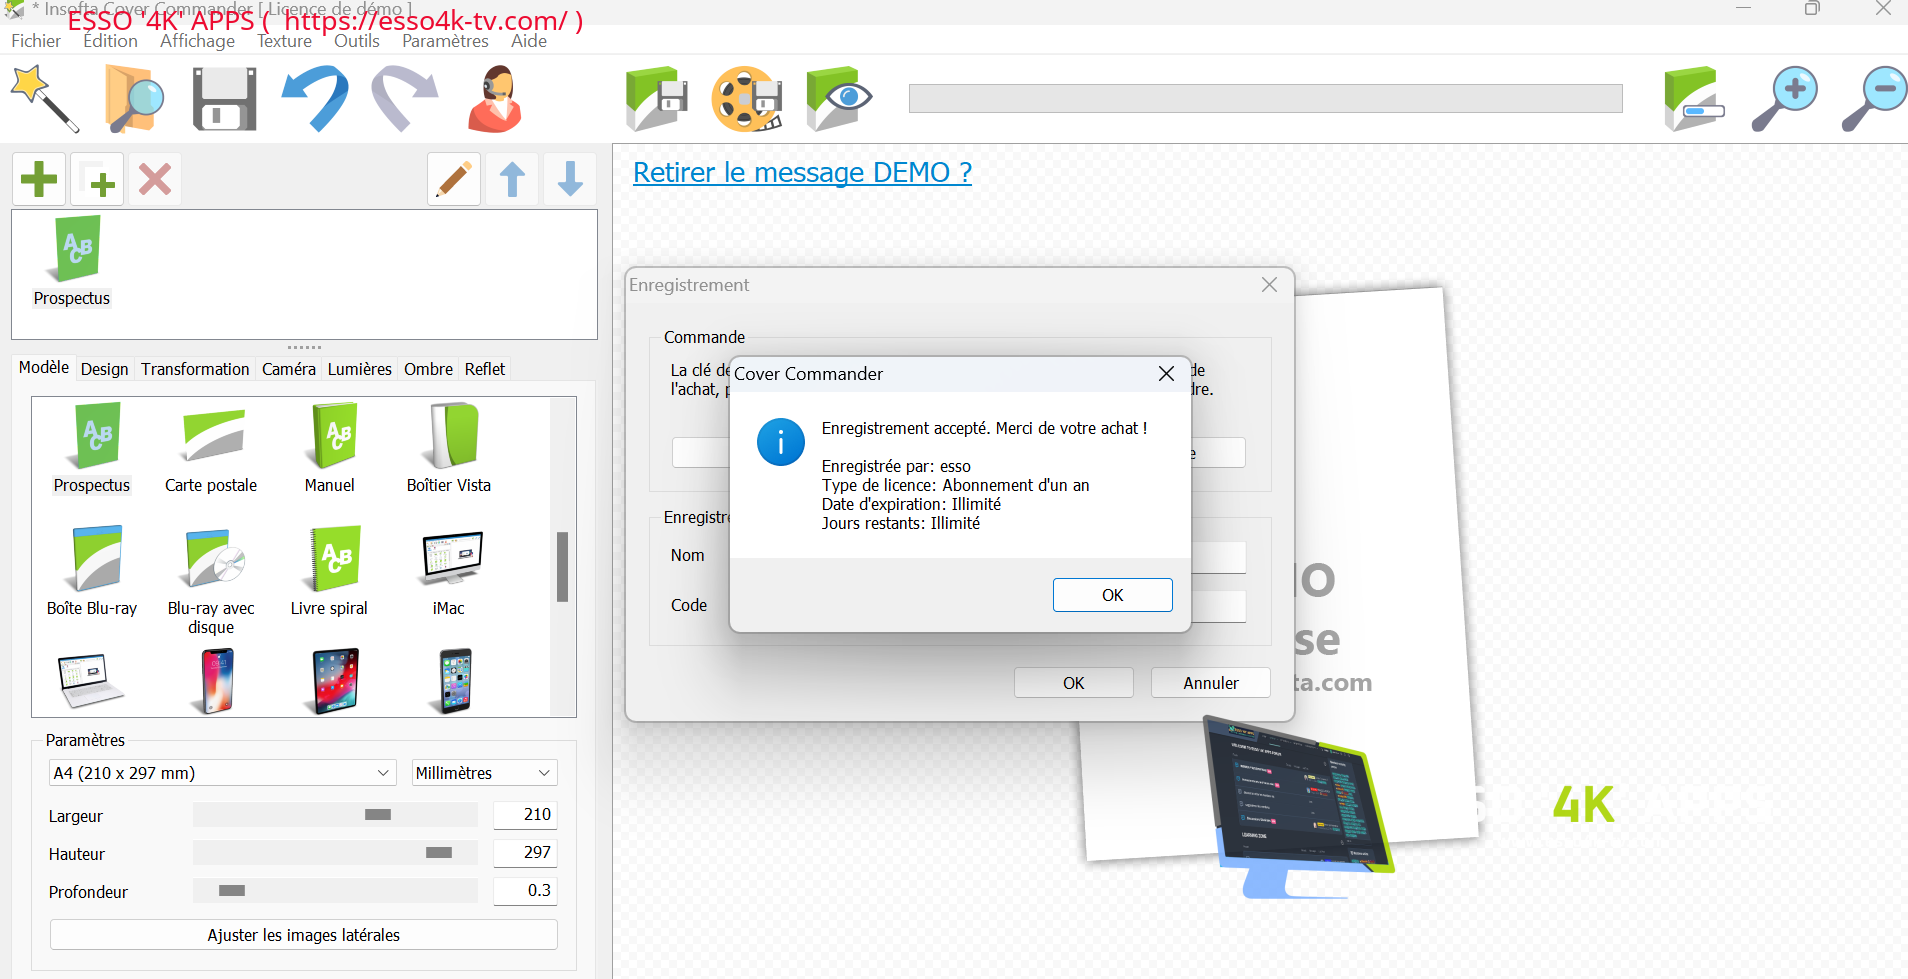The image size is (1908, 979).
Task: Open the preview eye icon
Action: pyautogui.click(x=838, y=99)
